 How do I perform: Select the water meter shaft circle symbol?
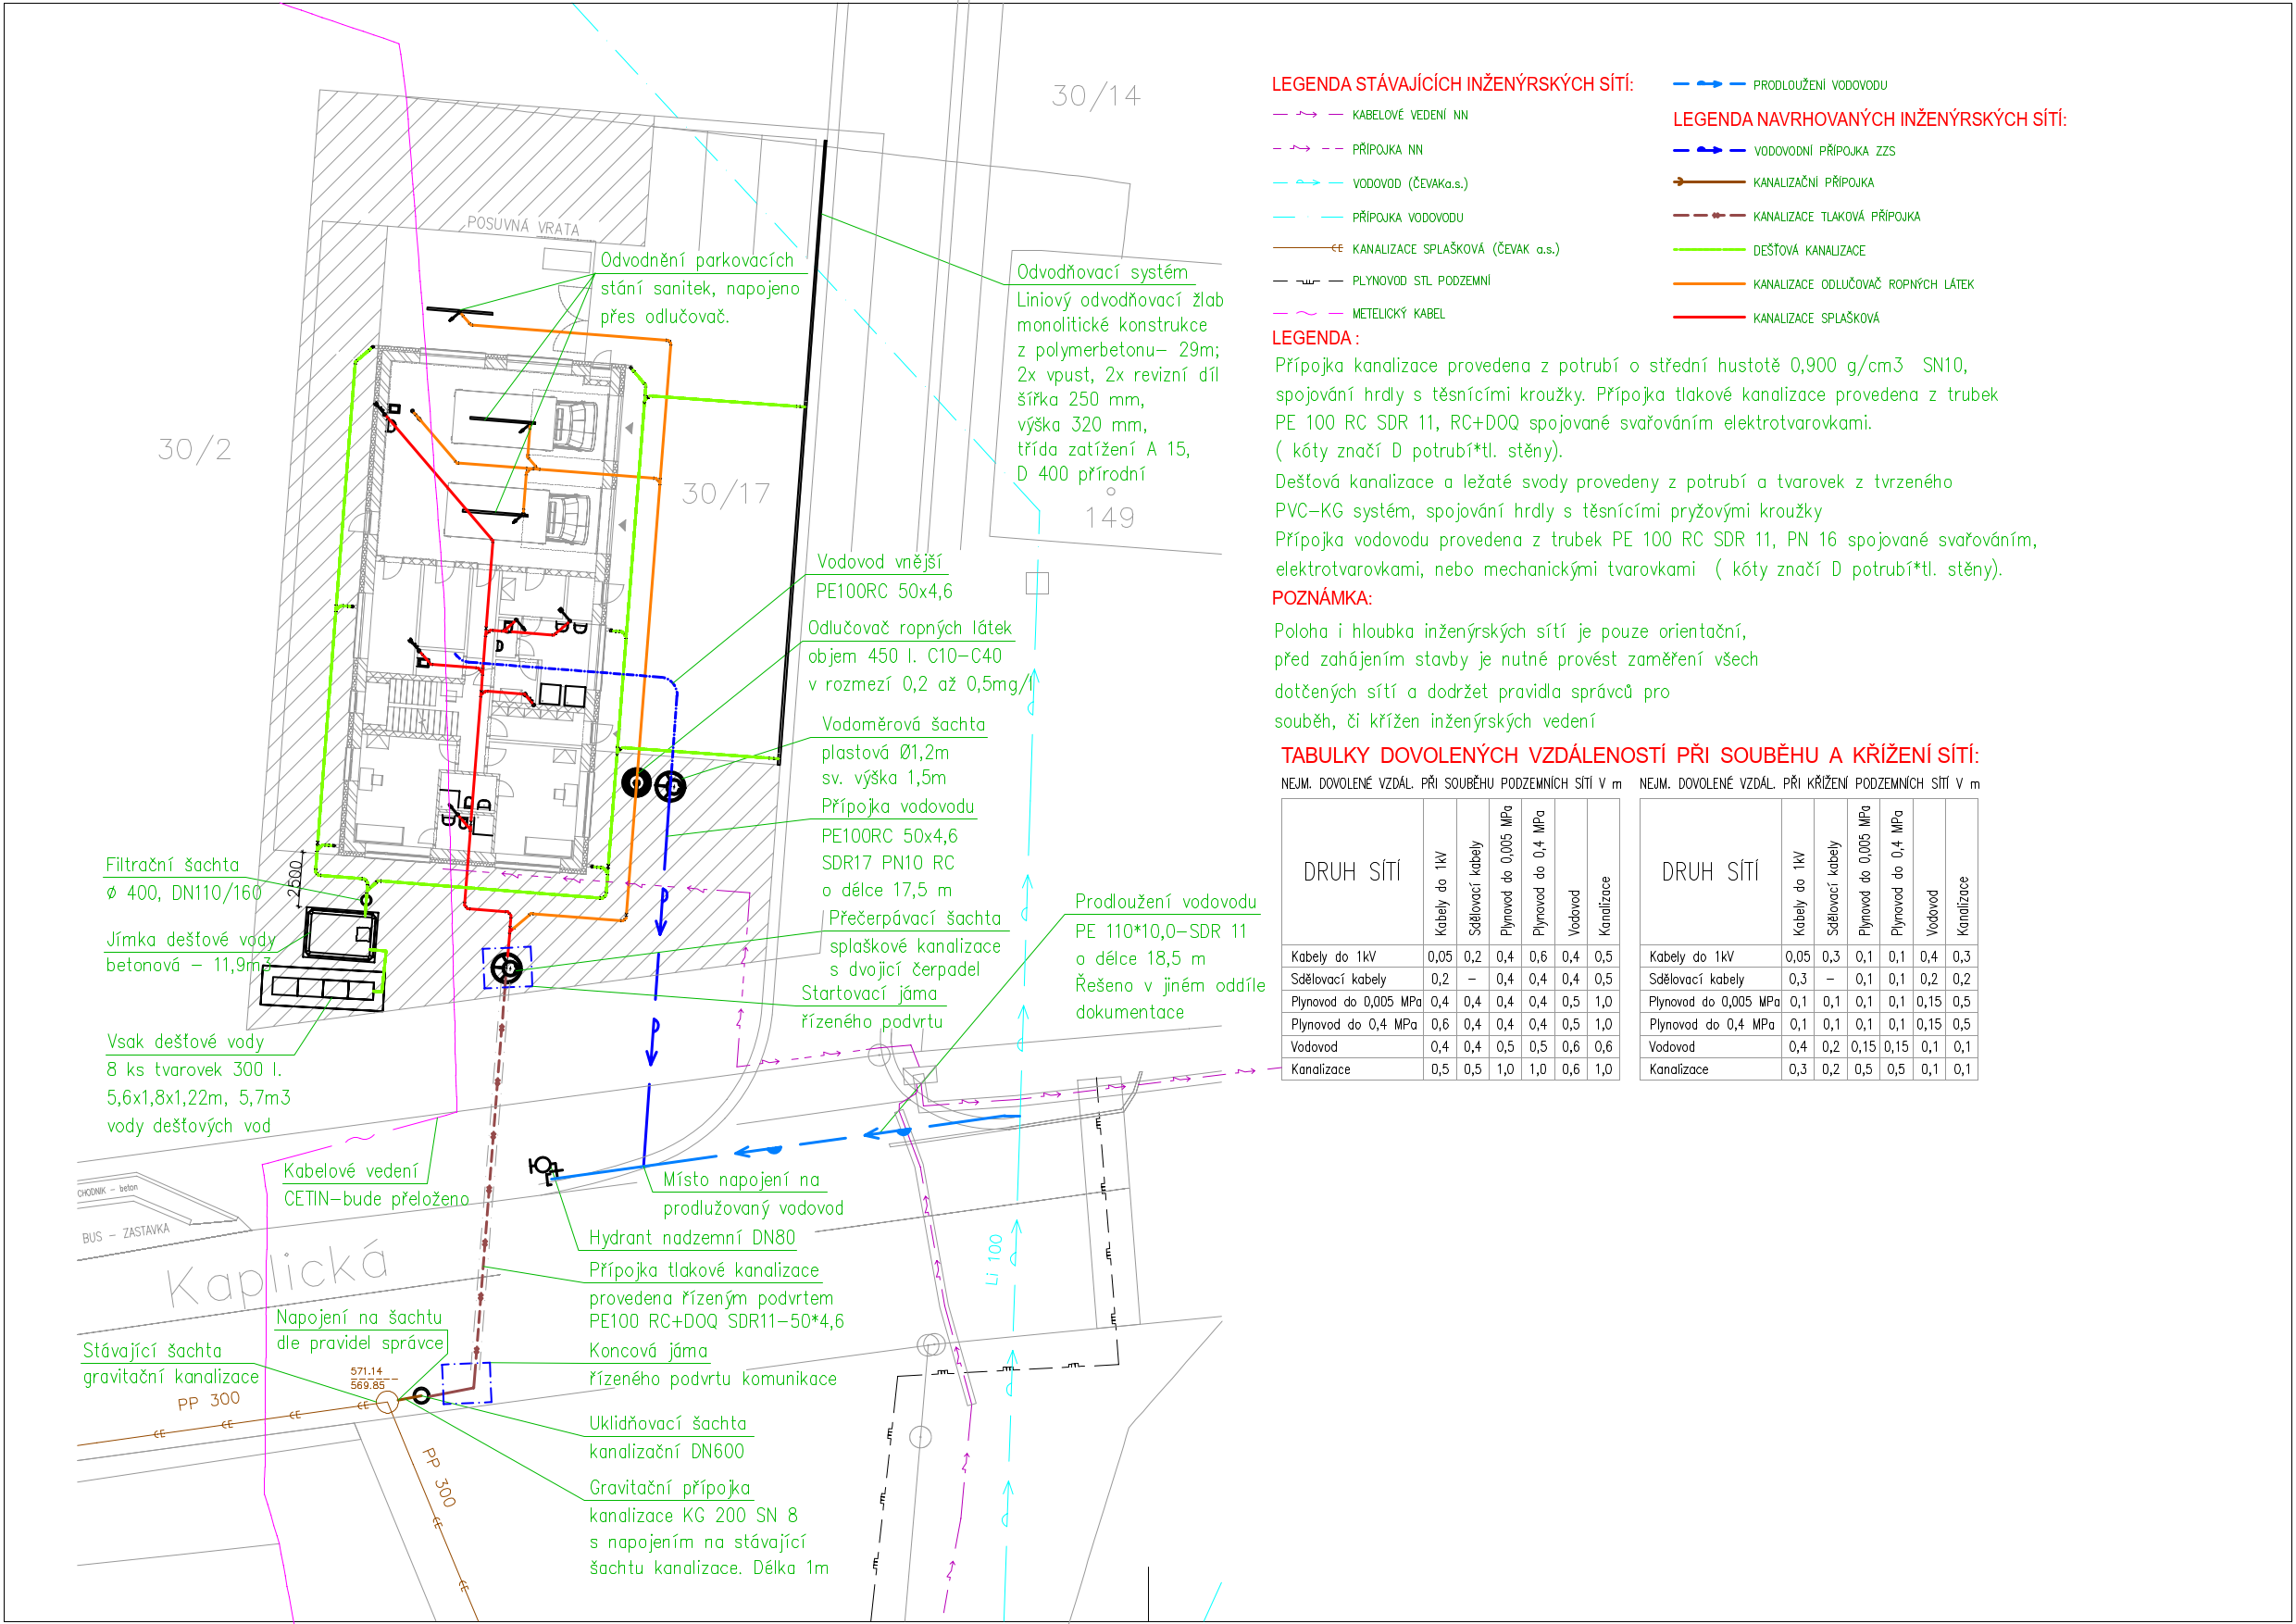pos(671,787)
